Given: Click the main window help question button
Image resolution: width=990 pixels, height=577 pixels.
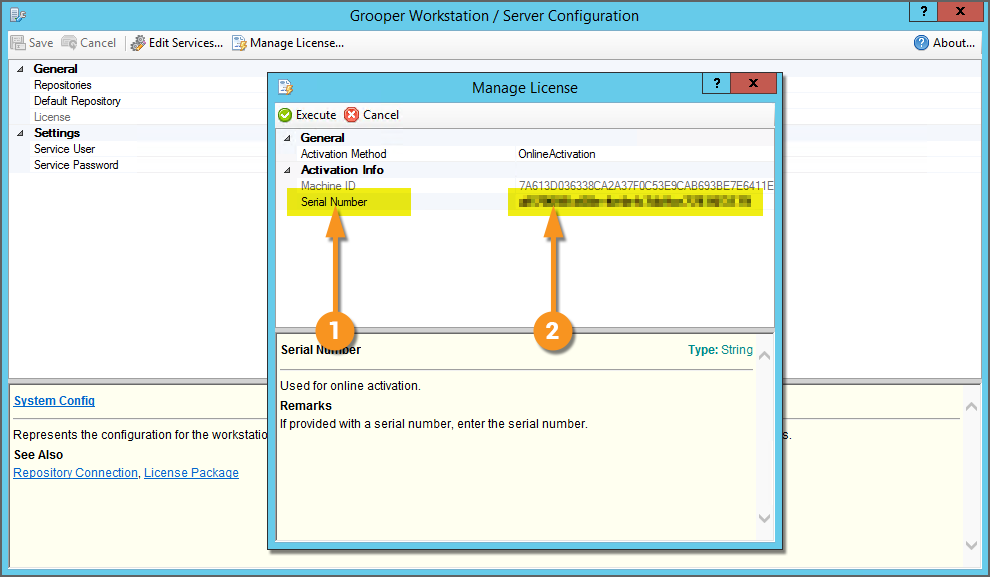Looking at the screenshot, I should [x=924, y=11].
